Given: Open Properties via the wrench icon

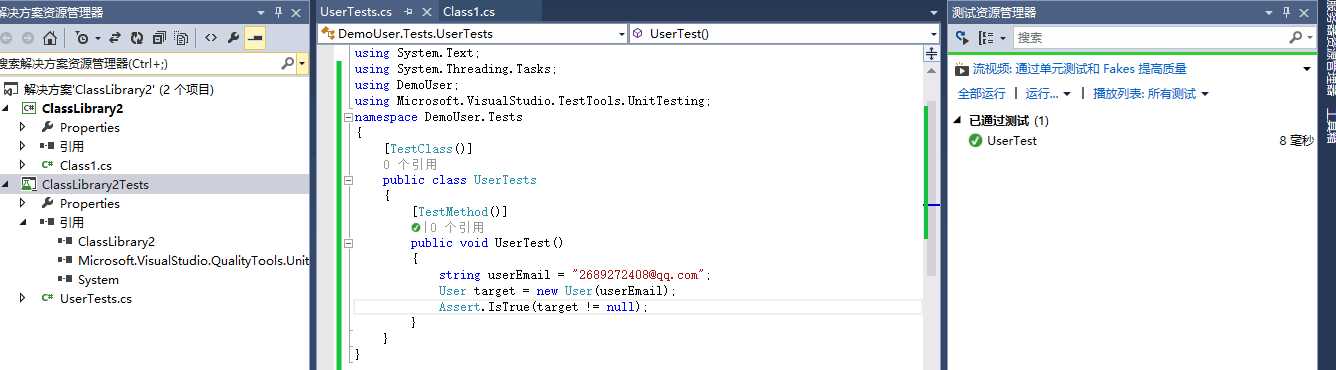Looking at the screenshot, I should (233, 38).
